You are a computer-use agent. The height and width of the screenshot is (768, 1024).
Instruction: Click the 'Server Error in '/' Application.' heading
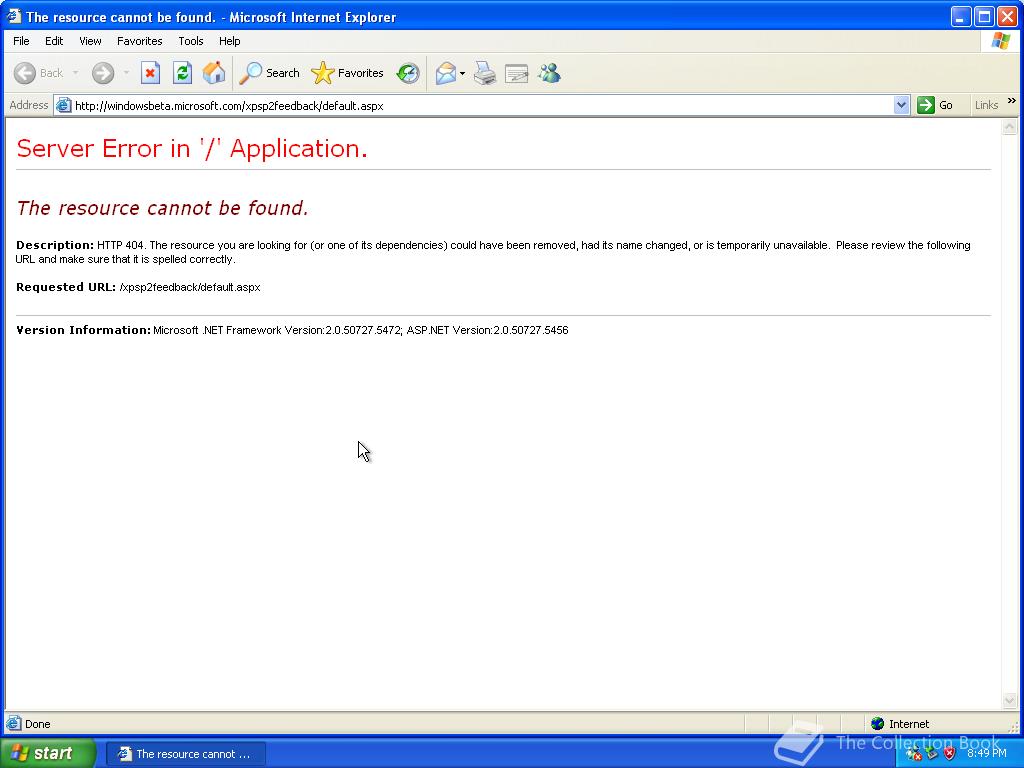pyautogui.click(x=192, y=148)
